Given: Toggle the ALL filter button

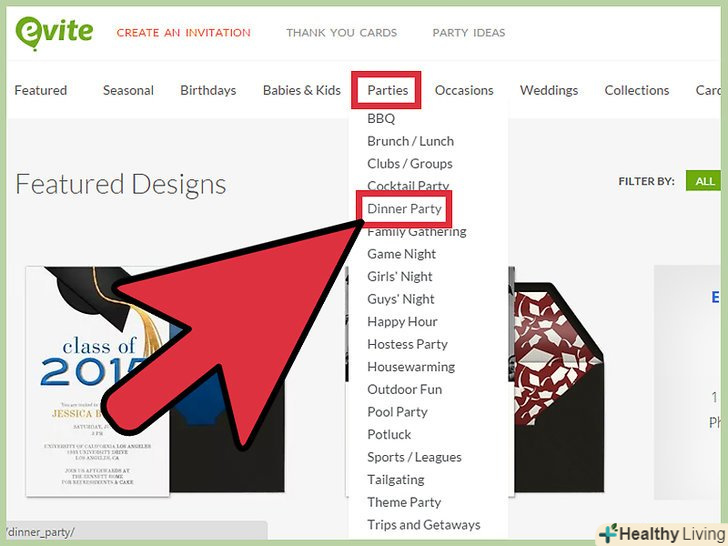Looking at the screenshot, I should point(704,181).
